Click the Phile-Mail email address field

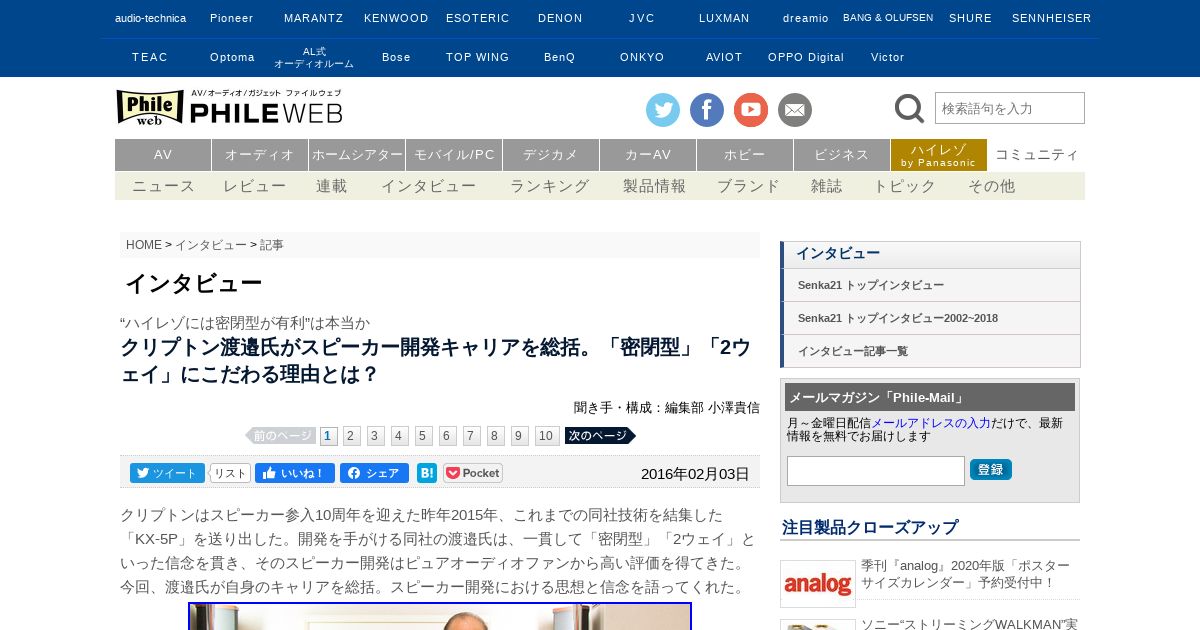click(876, 471)
